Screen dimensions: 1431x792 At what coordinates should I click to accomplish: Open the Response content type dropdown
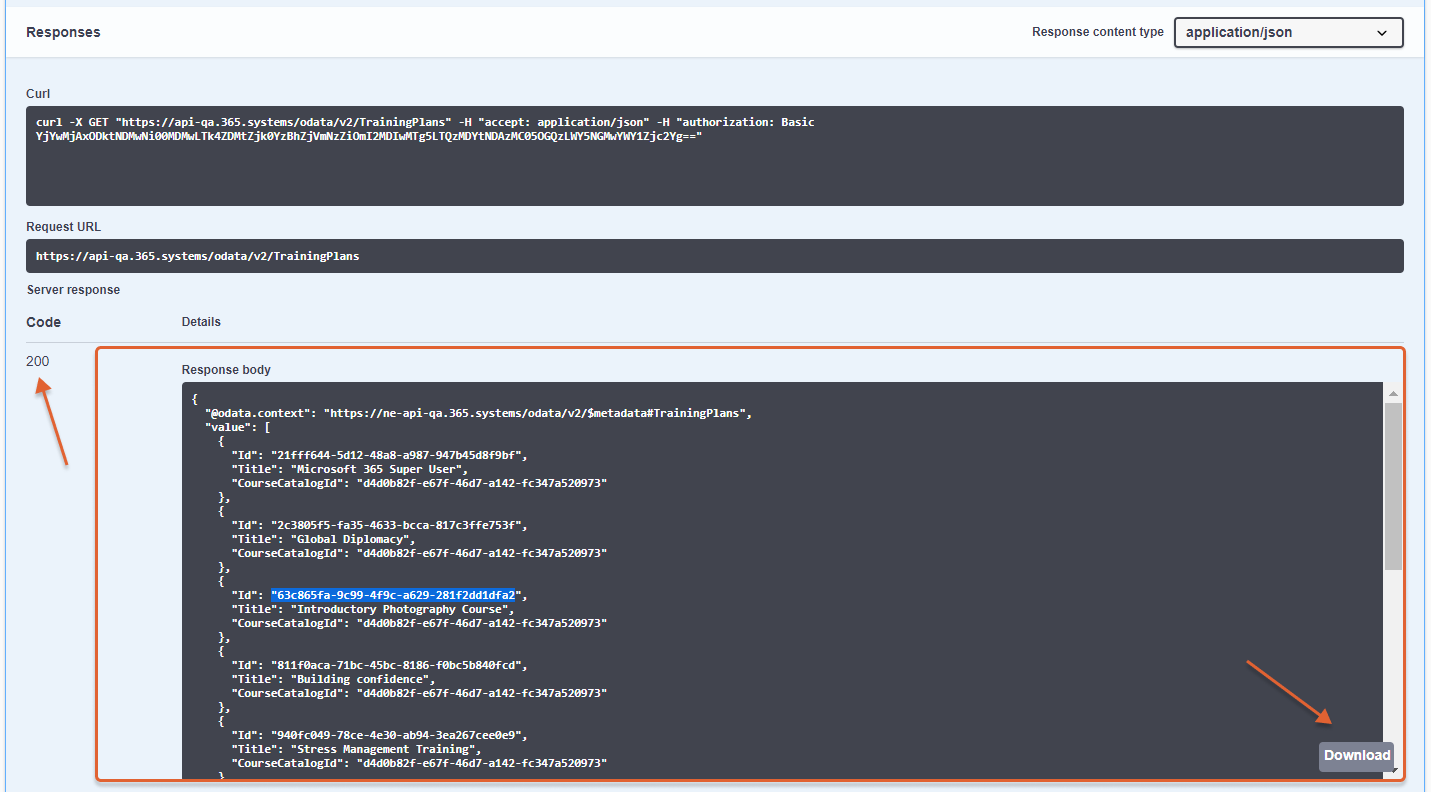pyautogui.click(x=1287, y=33)
